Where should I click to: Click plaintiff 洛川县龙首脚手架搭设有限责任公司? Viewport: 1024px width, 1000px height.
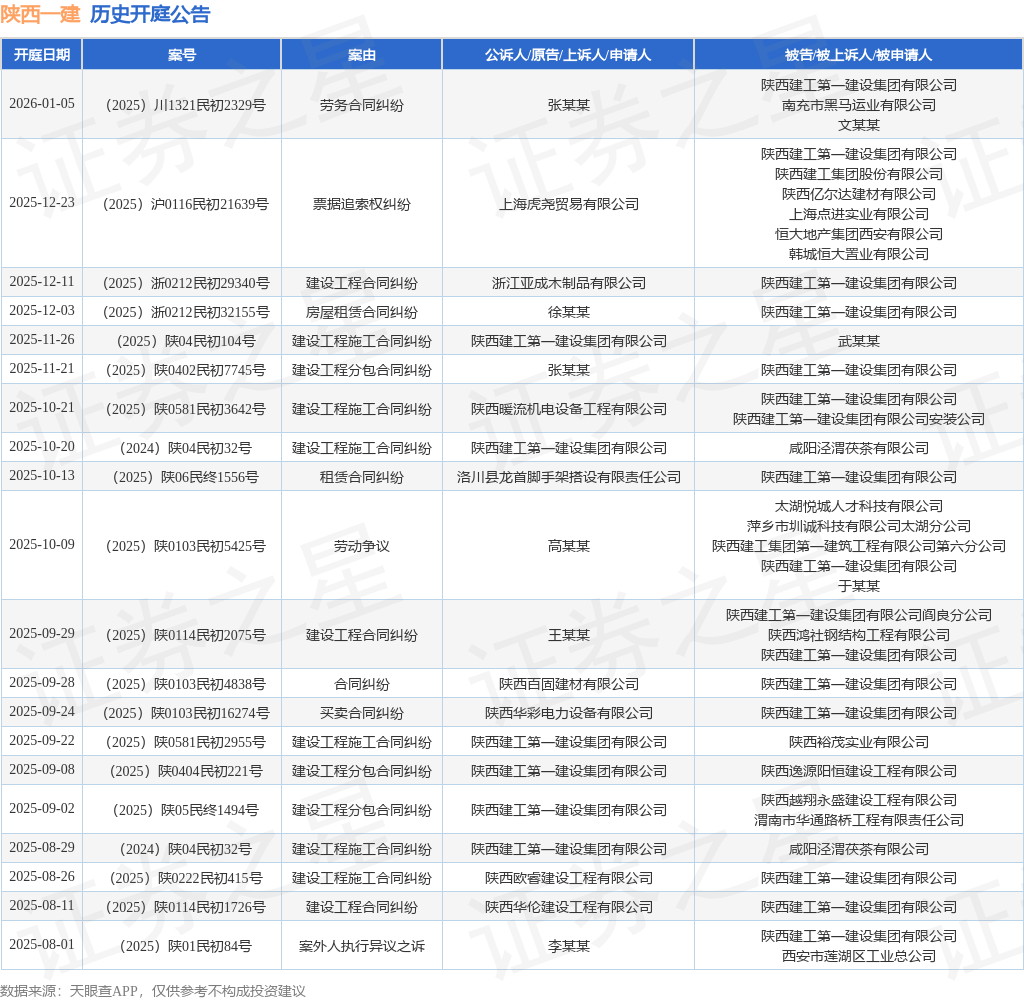point(569,477)
